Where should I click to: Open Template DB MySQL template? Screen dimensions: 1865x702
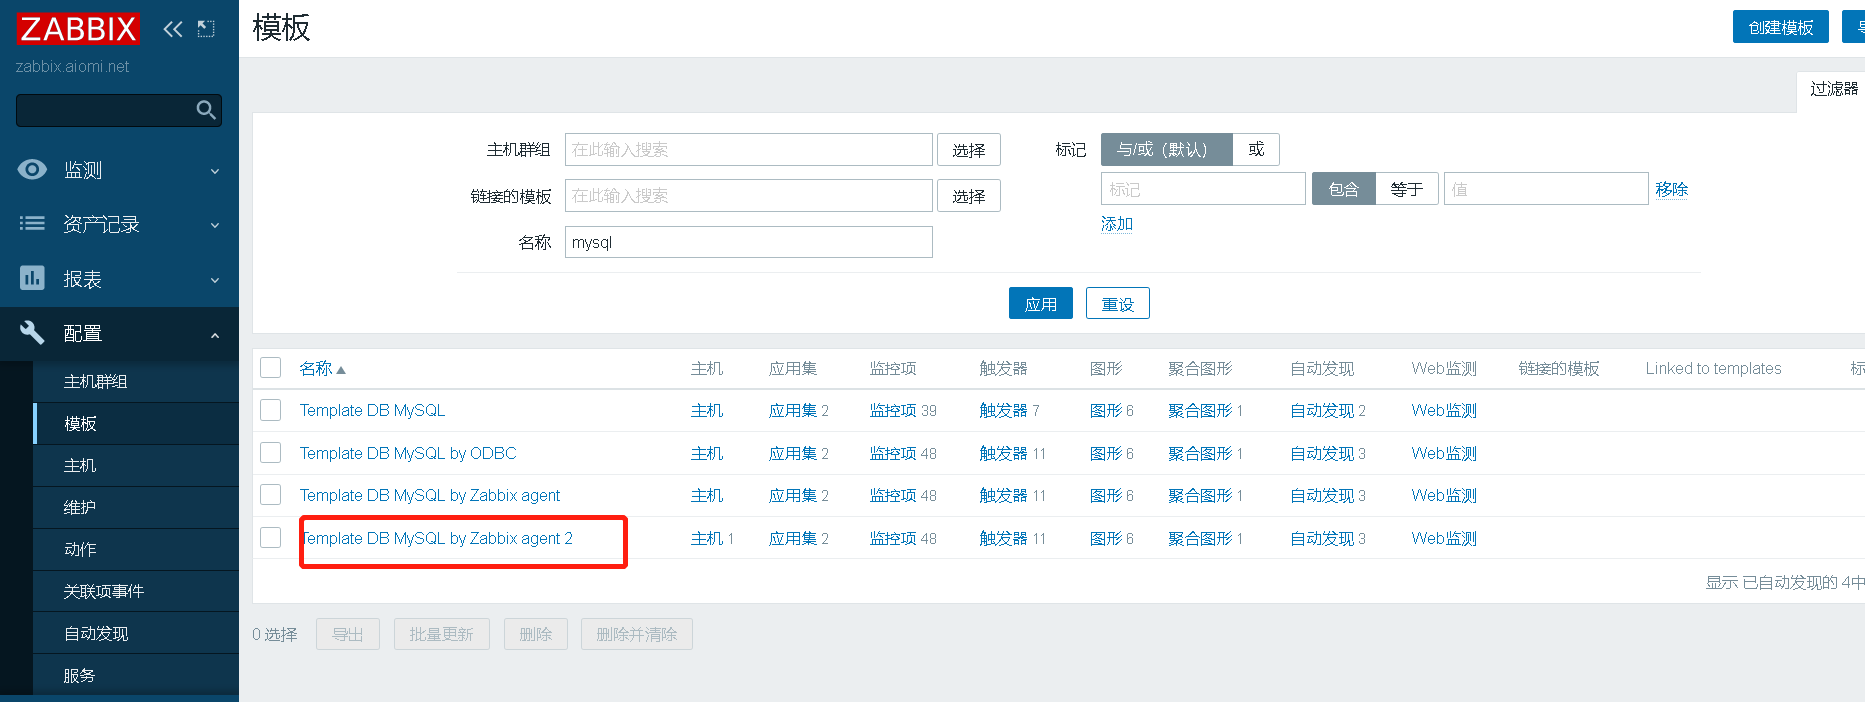coord(372,410)
